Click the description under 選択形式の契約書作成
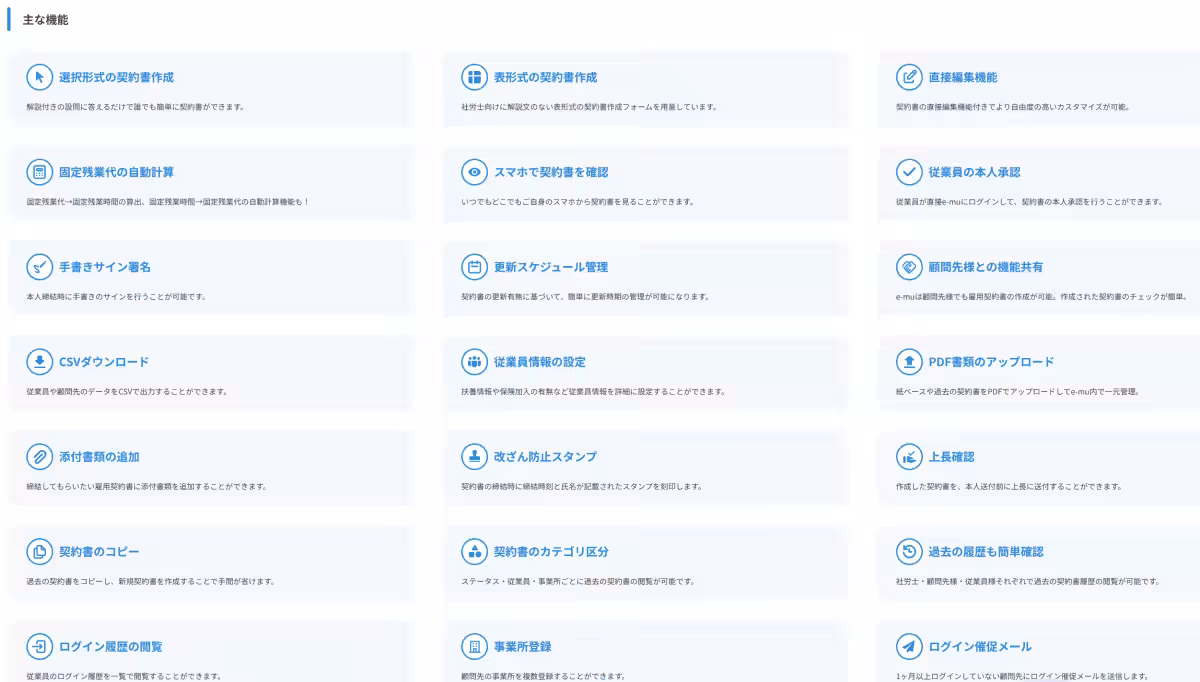The image size is (1200, 682). (x=136, y=107)
